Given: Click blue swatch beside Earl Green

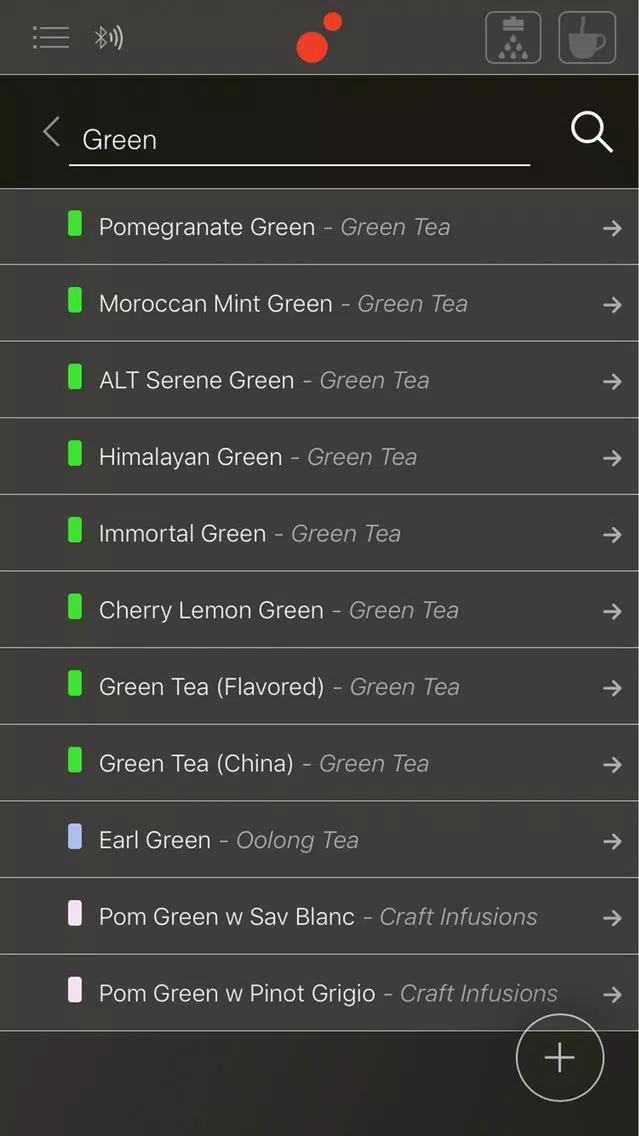Looking at the screenshot, I should click(75, 837).
